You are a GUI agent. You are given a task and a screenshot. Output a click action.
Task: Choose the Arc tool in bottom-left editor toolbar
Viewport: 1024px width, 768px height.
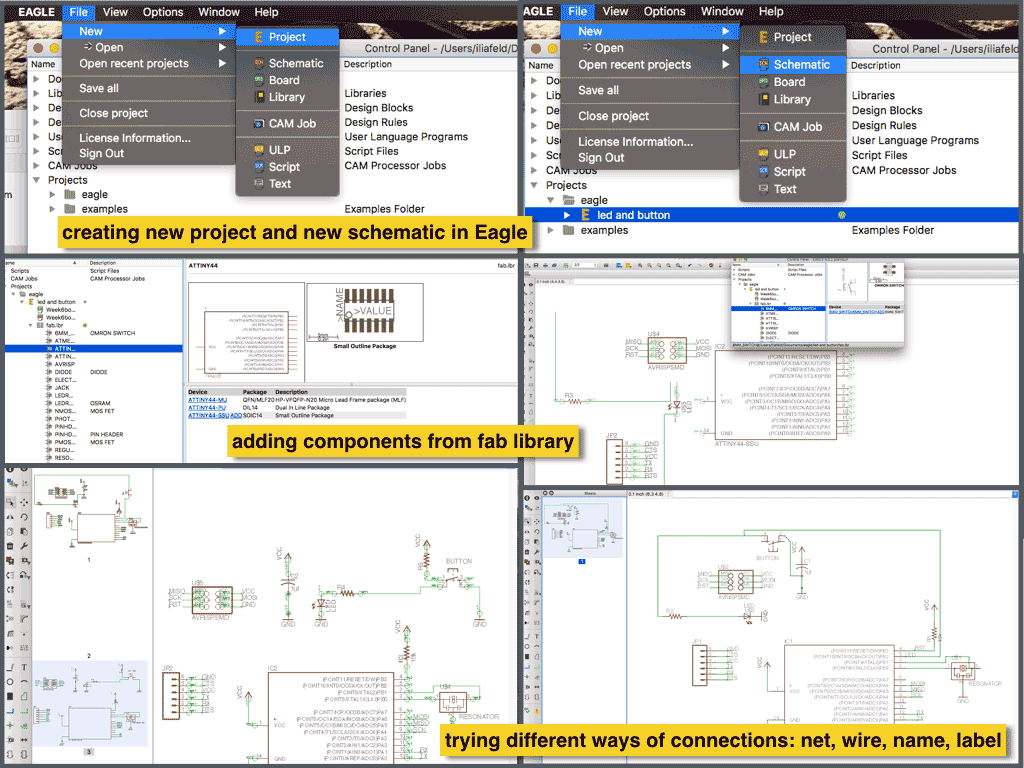pos(24,682)
